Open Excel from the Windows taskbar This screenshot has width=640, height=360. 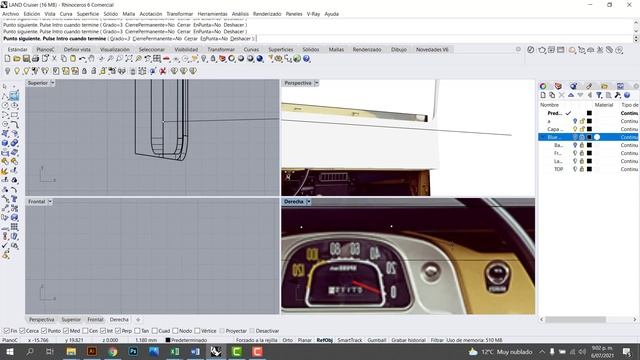point(175,351)
